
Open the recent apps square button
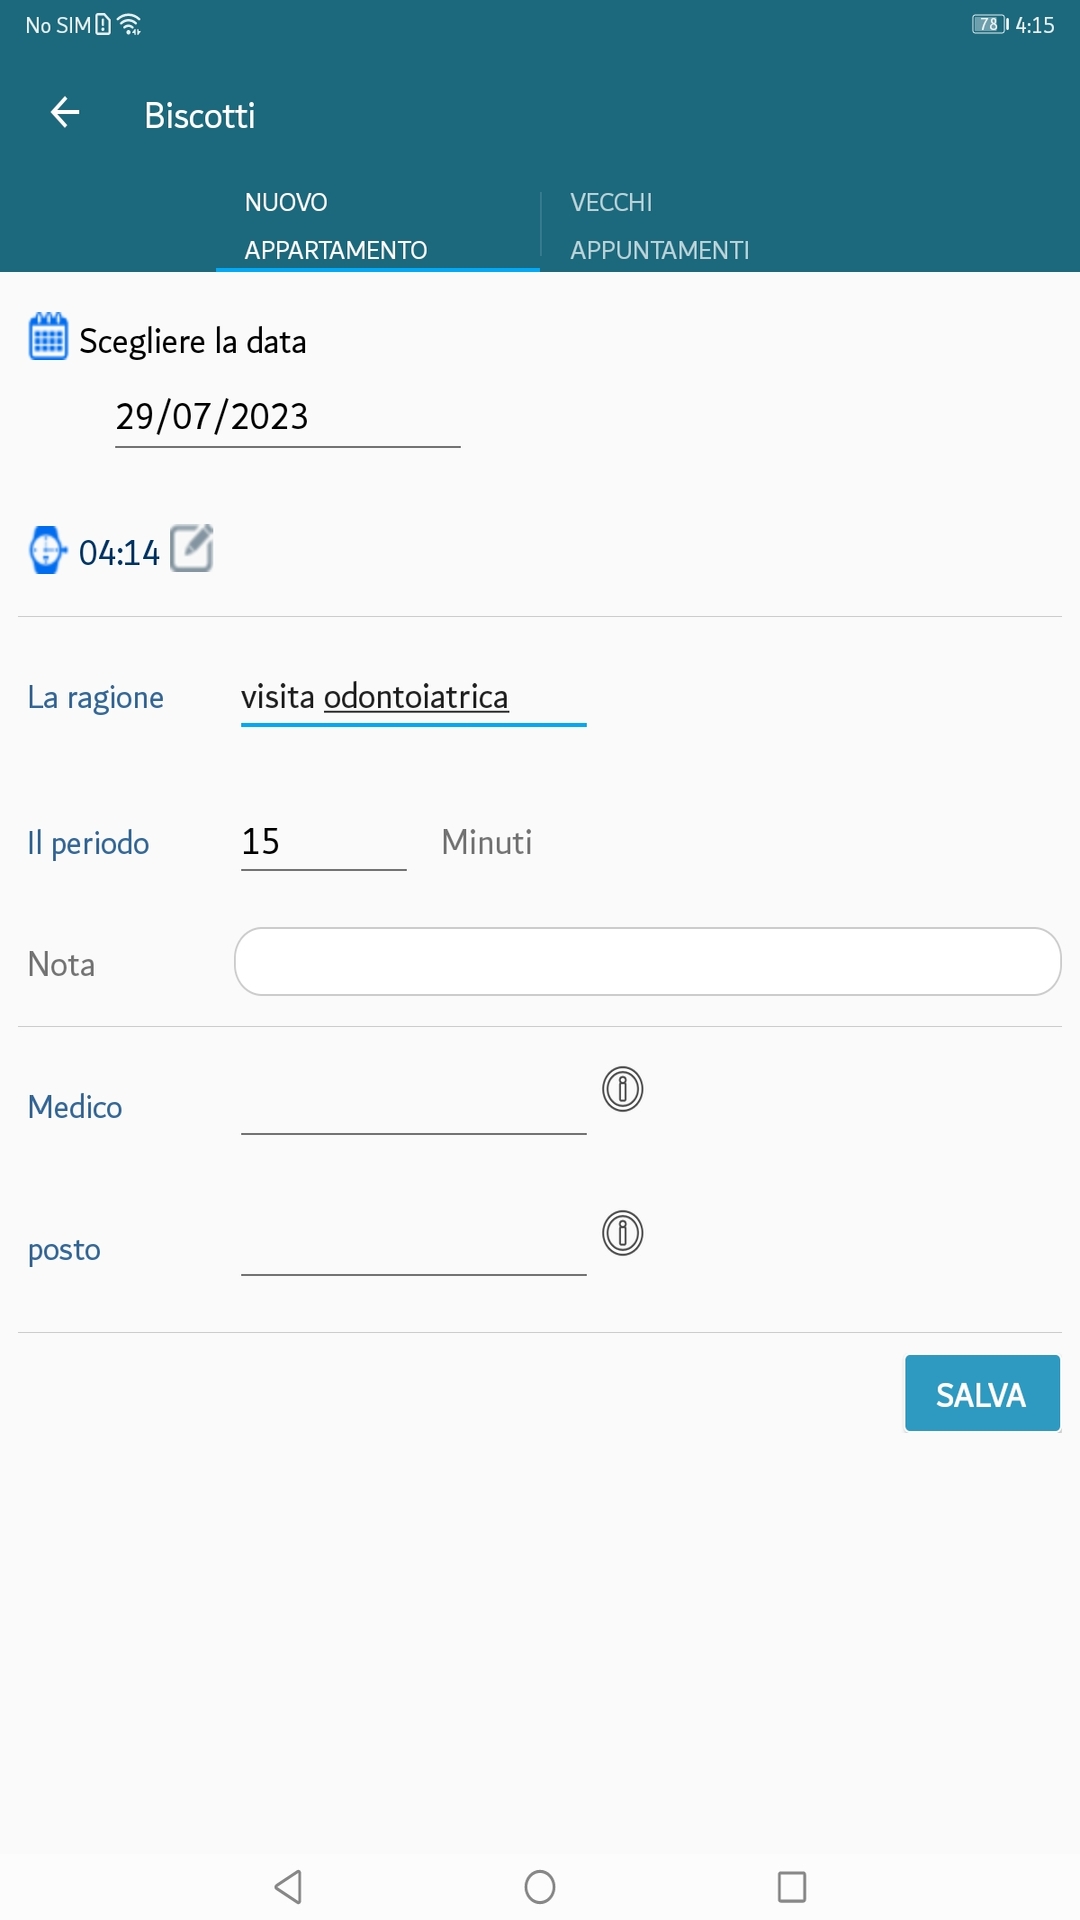point(791,1887)
